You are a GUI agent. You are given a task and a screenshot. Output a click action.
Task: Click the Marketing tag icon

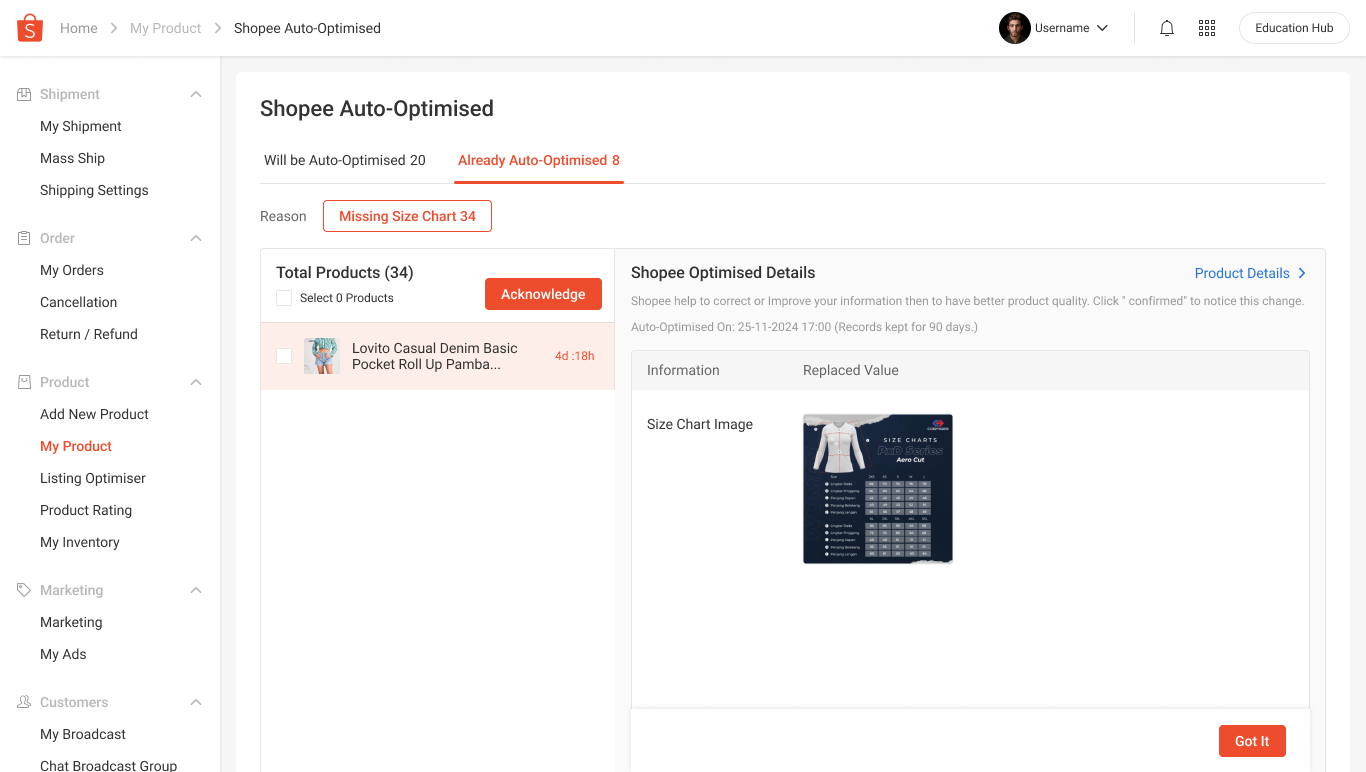pos(24,590)
